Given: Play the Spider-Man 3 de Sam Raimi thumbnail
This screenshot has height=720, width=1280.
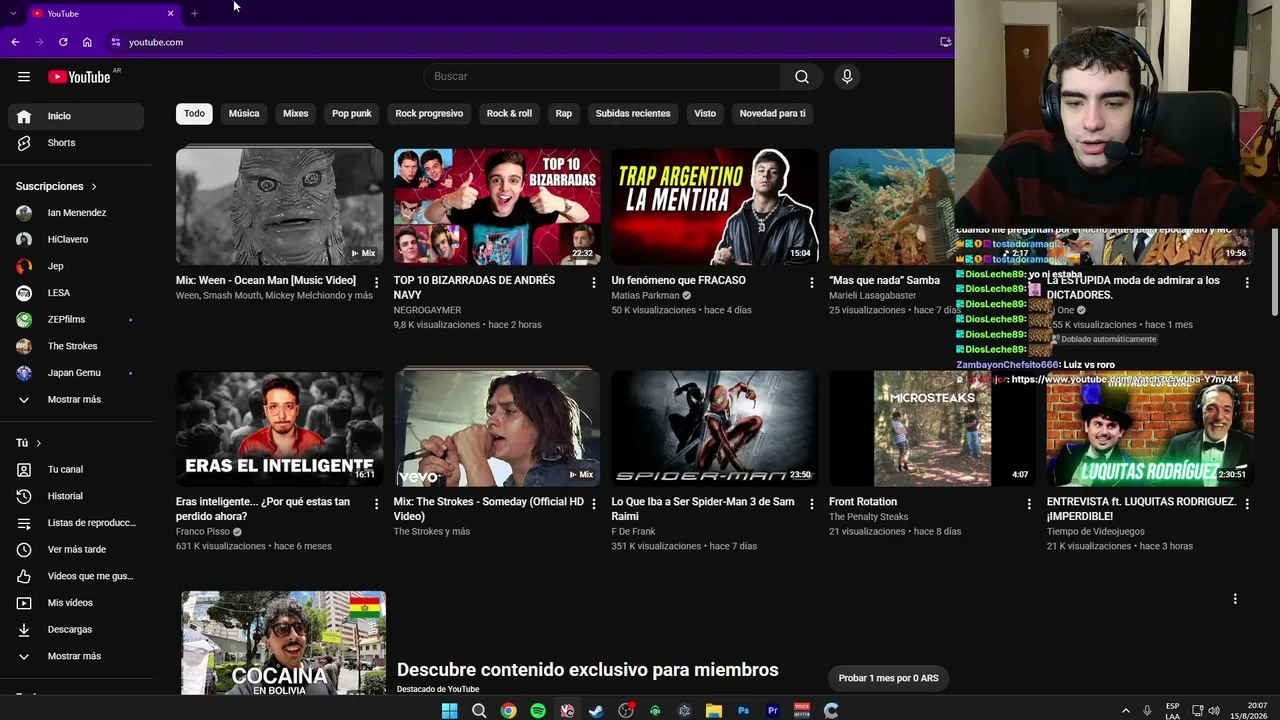Looking at the screenshot, I should 715,429.
